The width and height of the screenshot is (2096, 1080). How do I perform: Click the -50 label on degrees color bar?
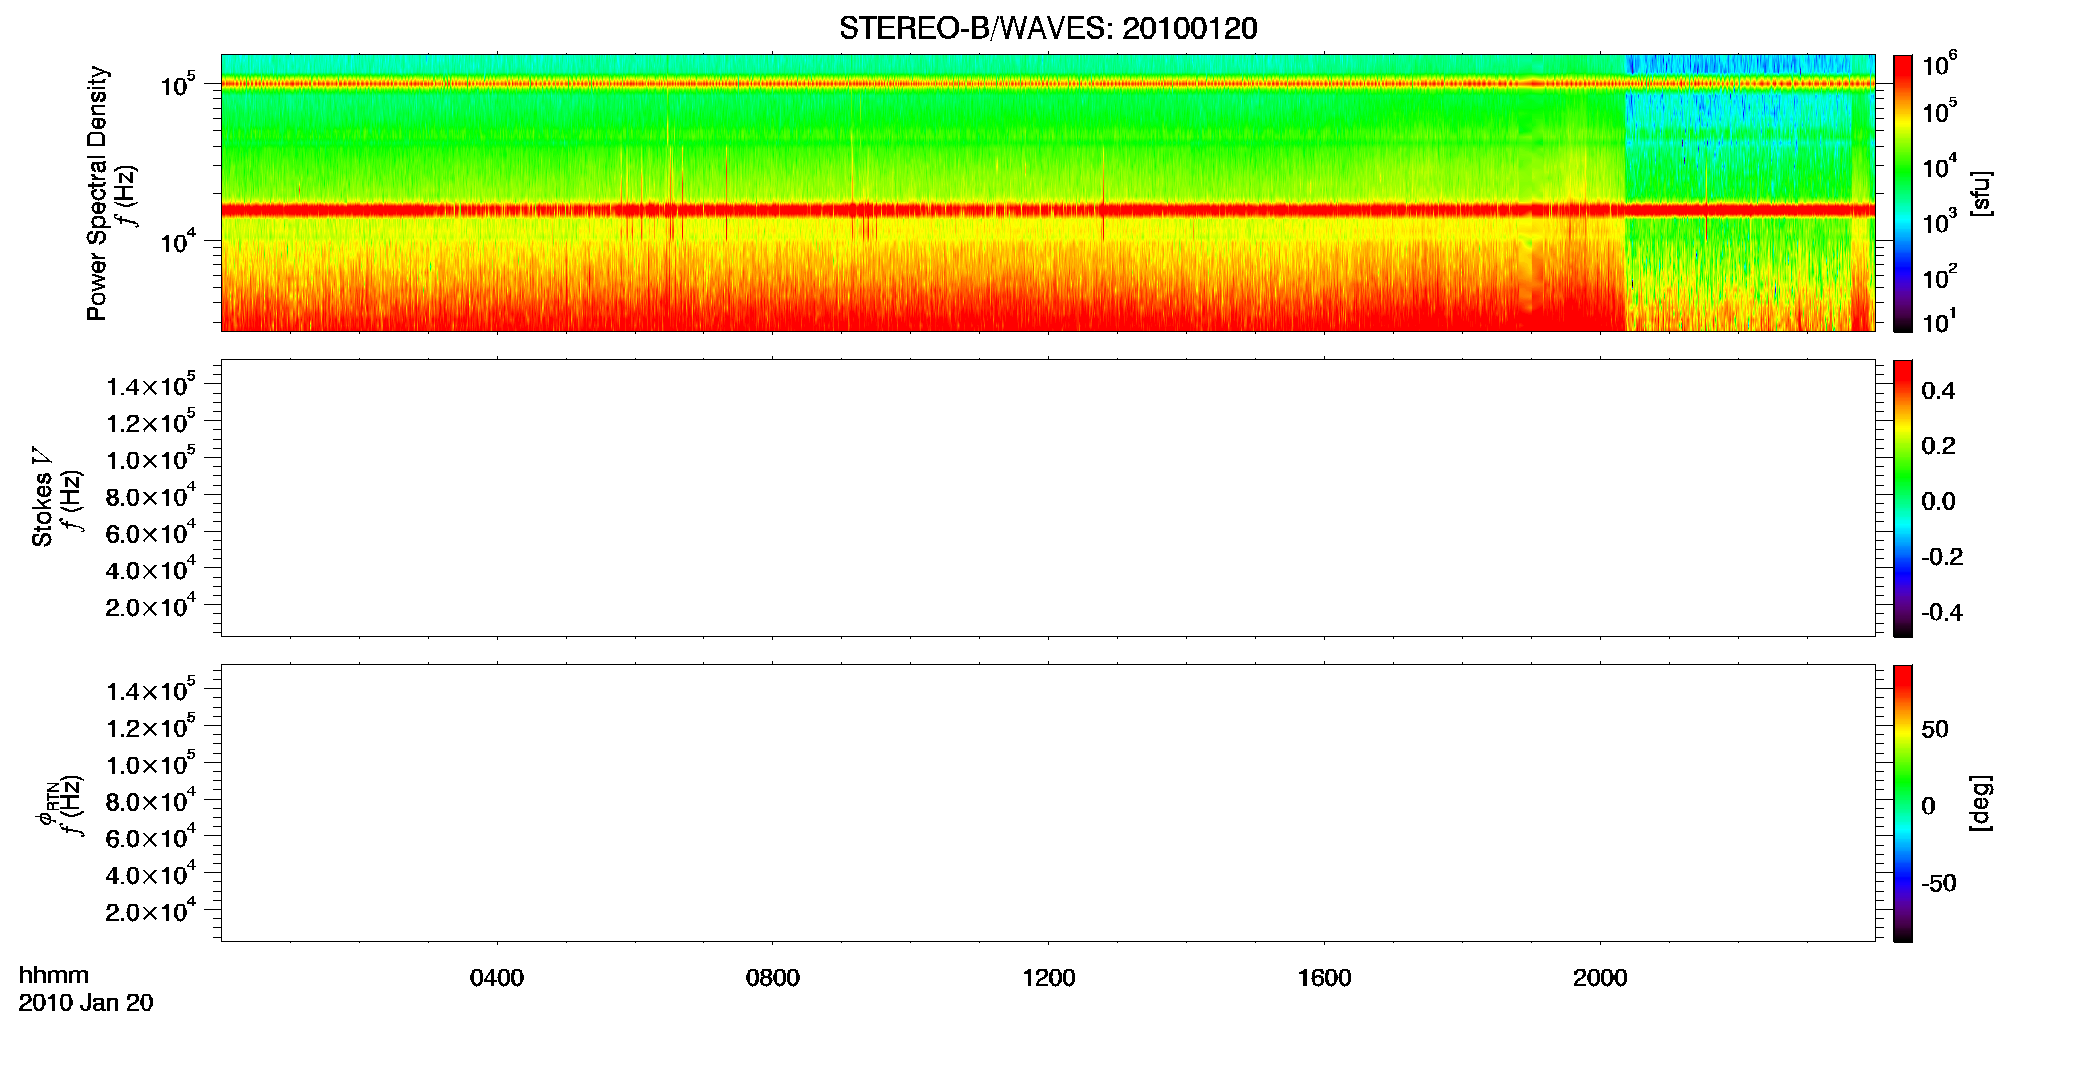(1939, 884)
